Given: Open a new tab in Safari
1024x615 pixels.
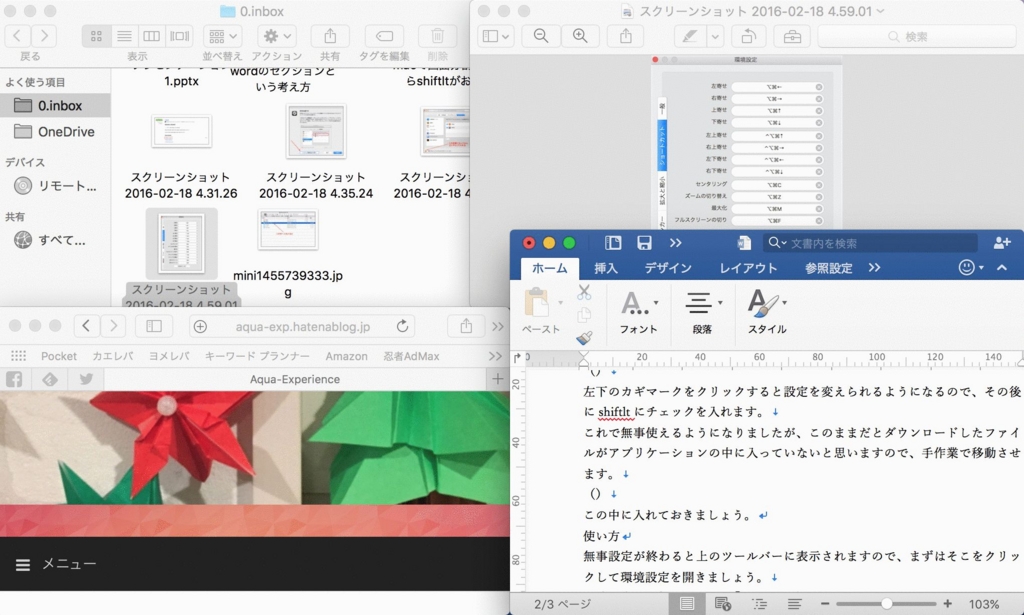Looking at the screenshot, I should click(498, 379).
